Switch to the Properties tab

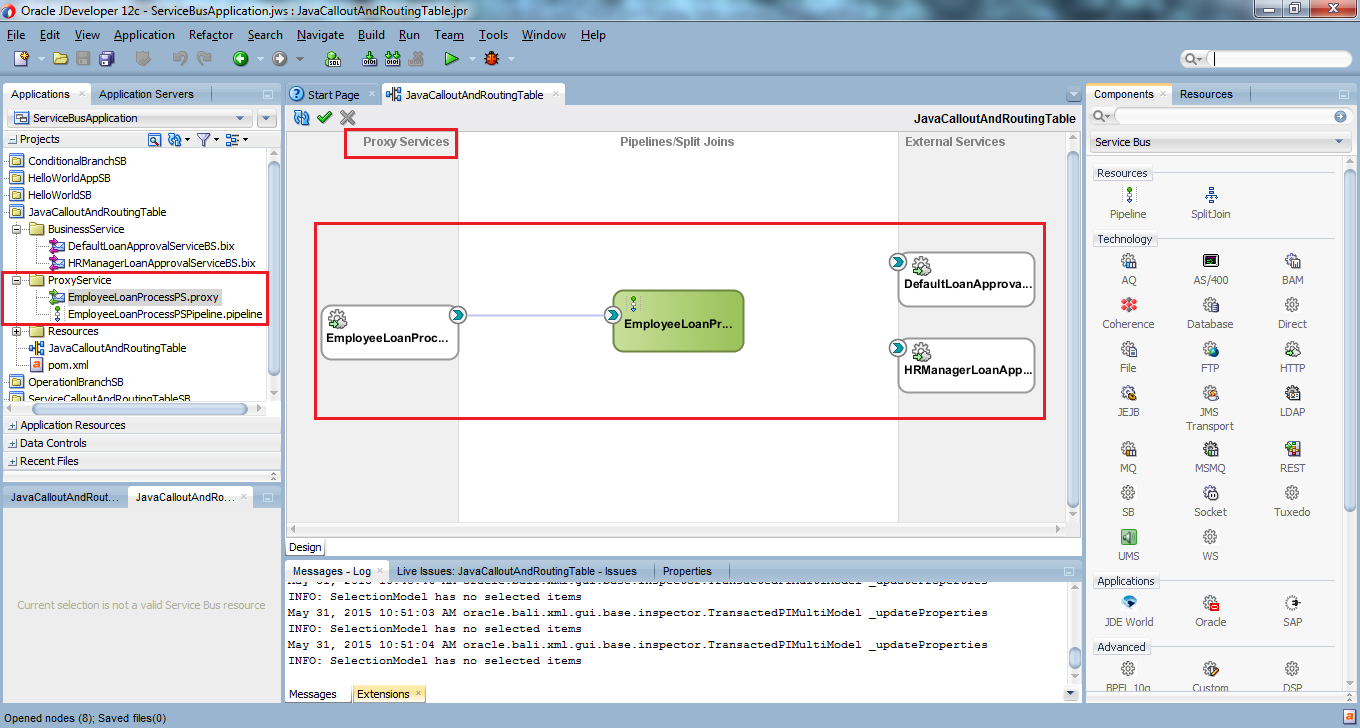coord(687,571)
